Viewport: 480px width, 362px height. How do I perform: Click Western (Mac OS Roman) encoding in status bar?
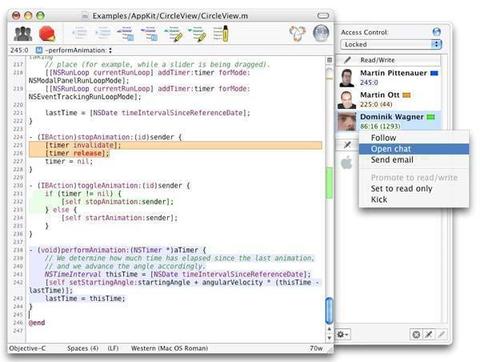169,348
